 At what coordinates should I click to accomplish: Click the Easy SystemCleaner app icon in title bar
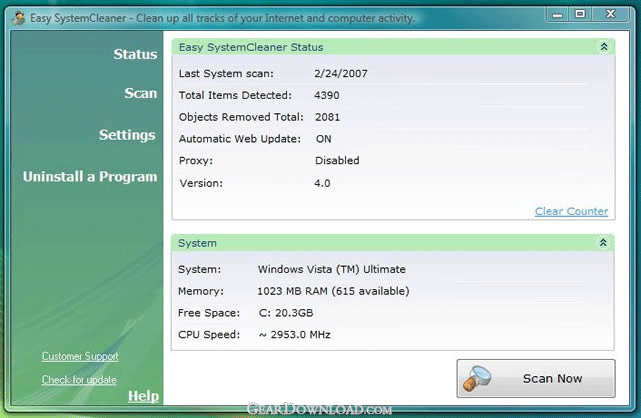(18, 18)
